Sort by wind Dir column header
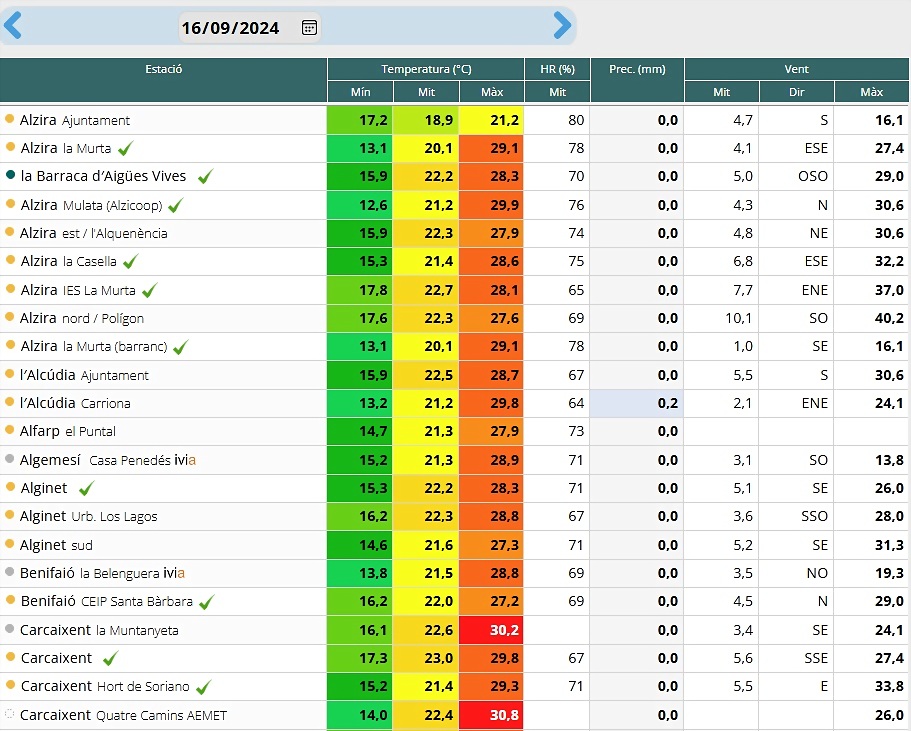911x731 pixels. pyautogui.click(x=797, y=92)
